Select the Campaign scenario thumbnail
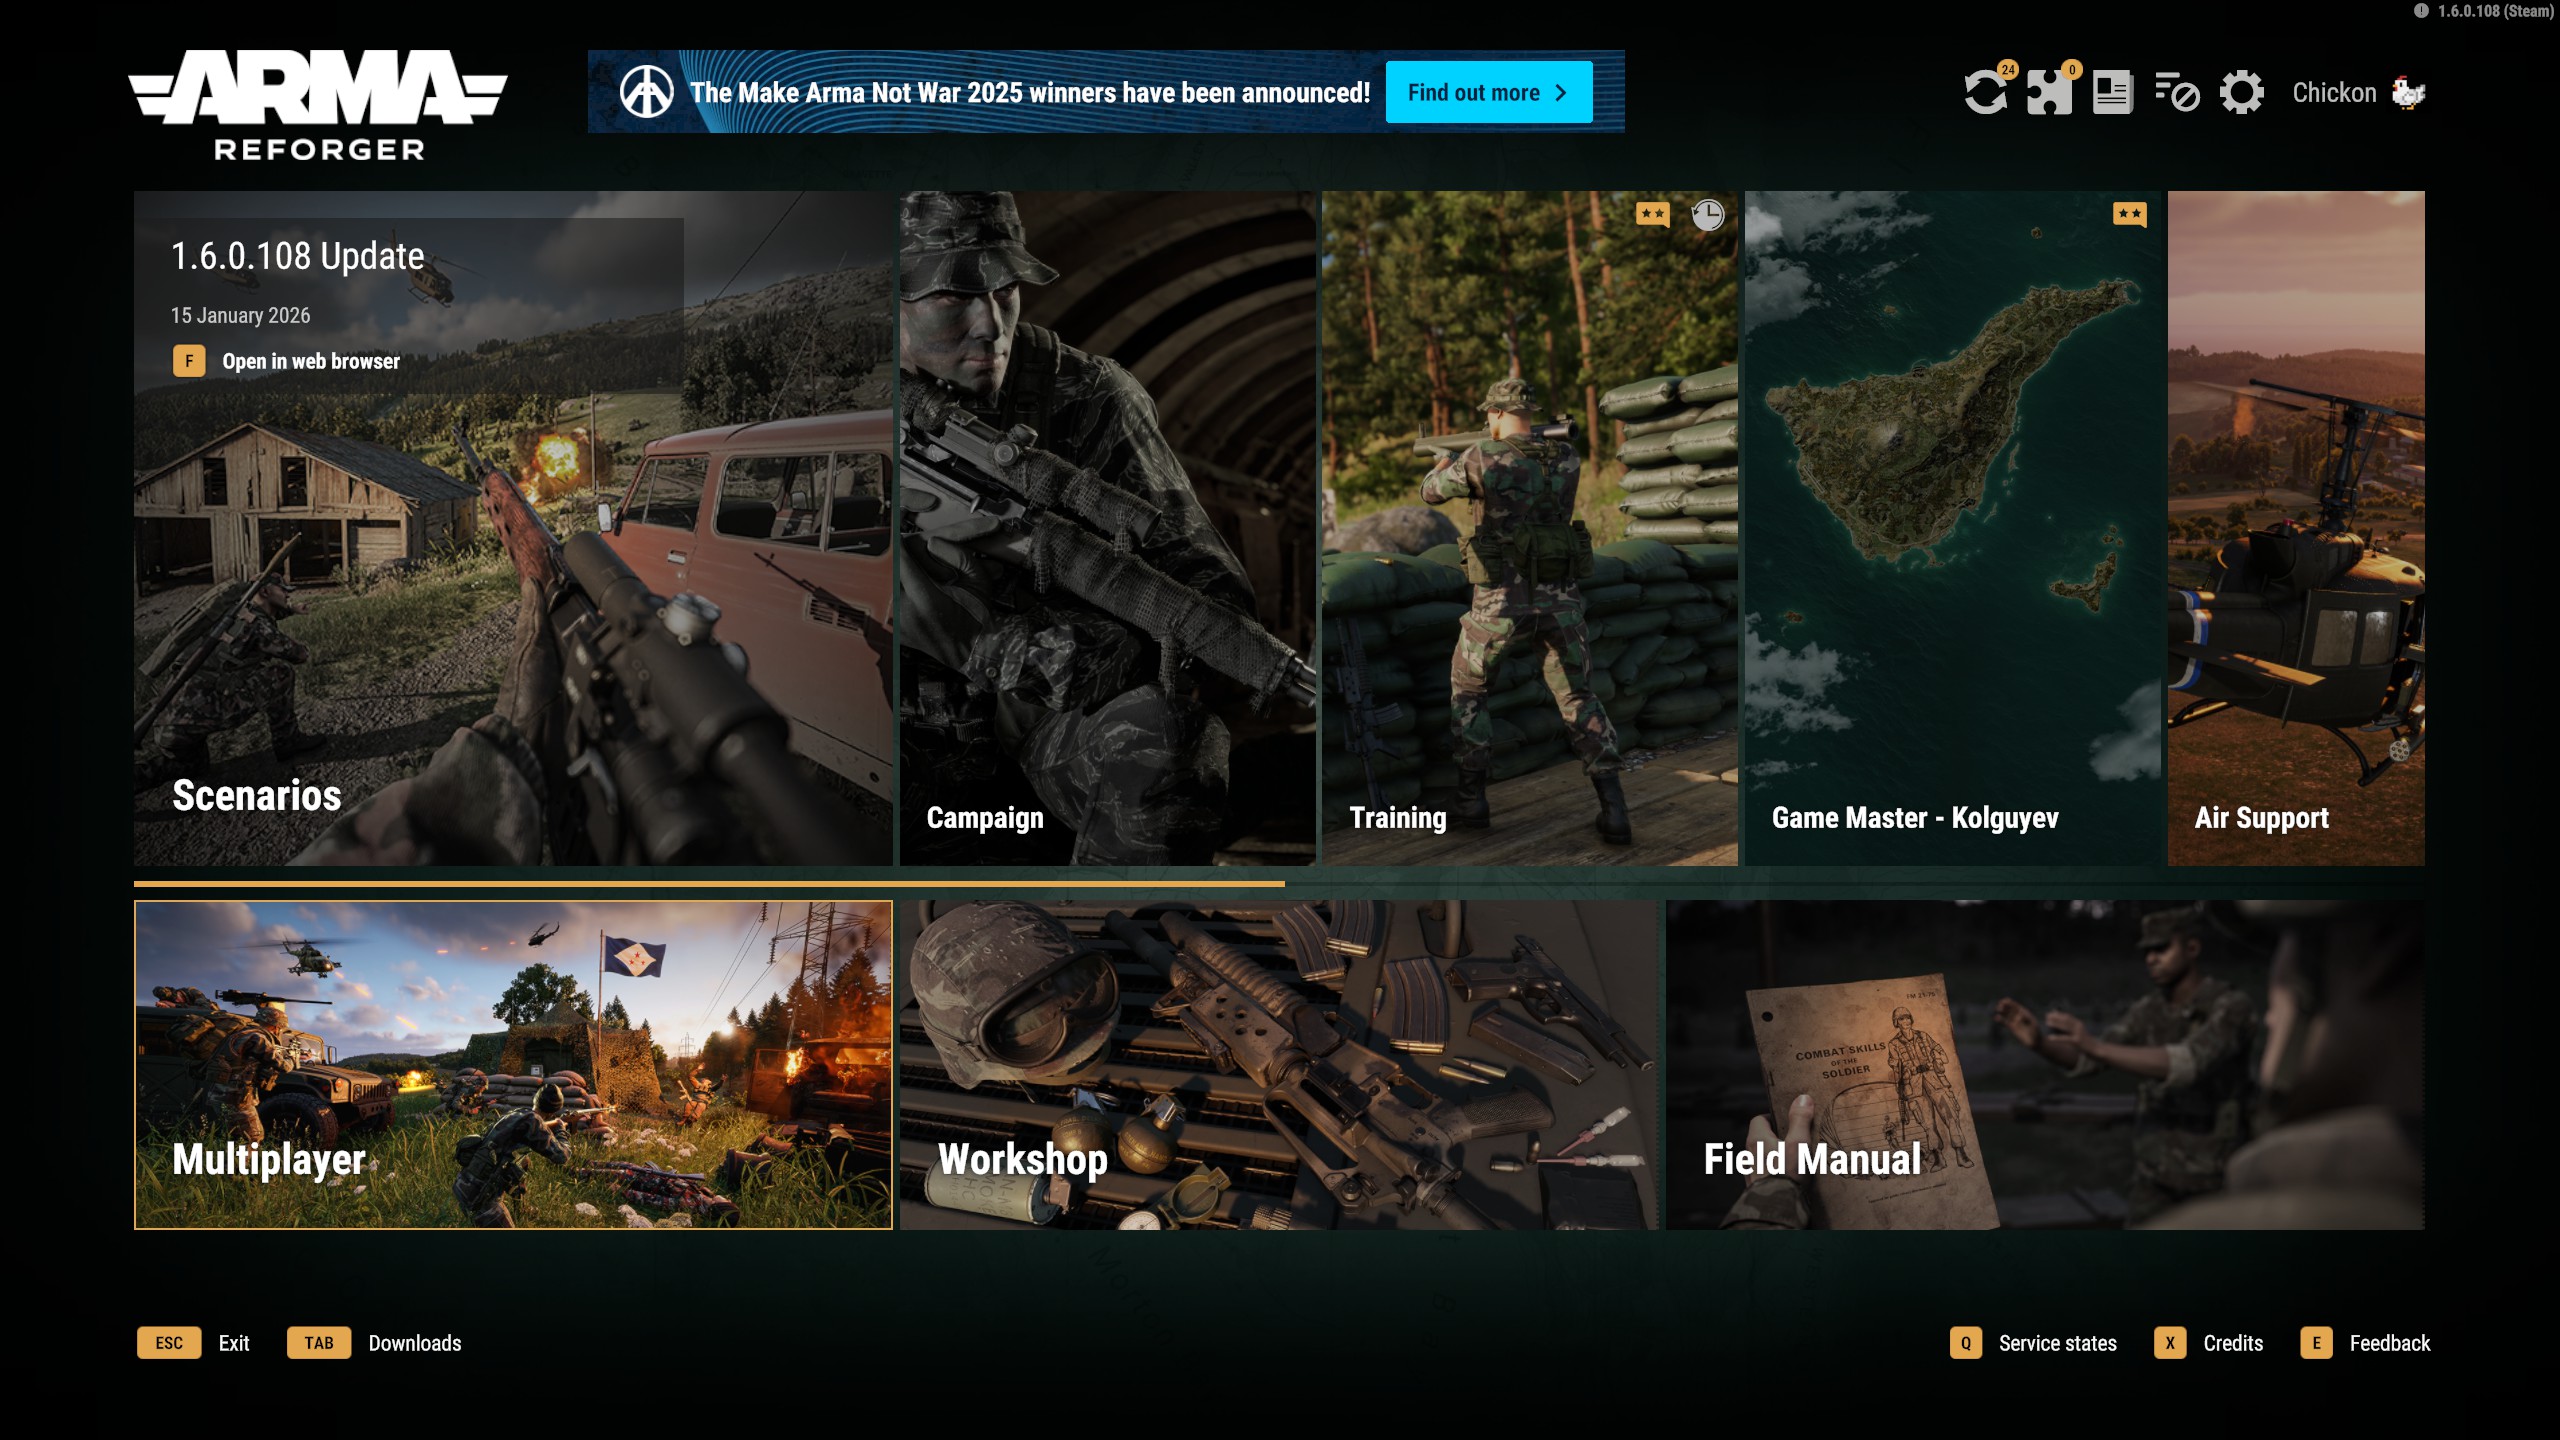Viewport: 2560px width, 1440px height. coord(1107,528)
